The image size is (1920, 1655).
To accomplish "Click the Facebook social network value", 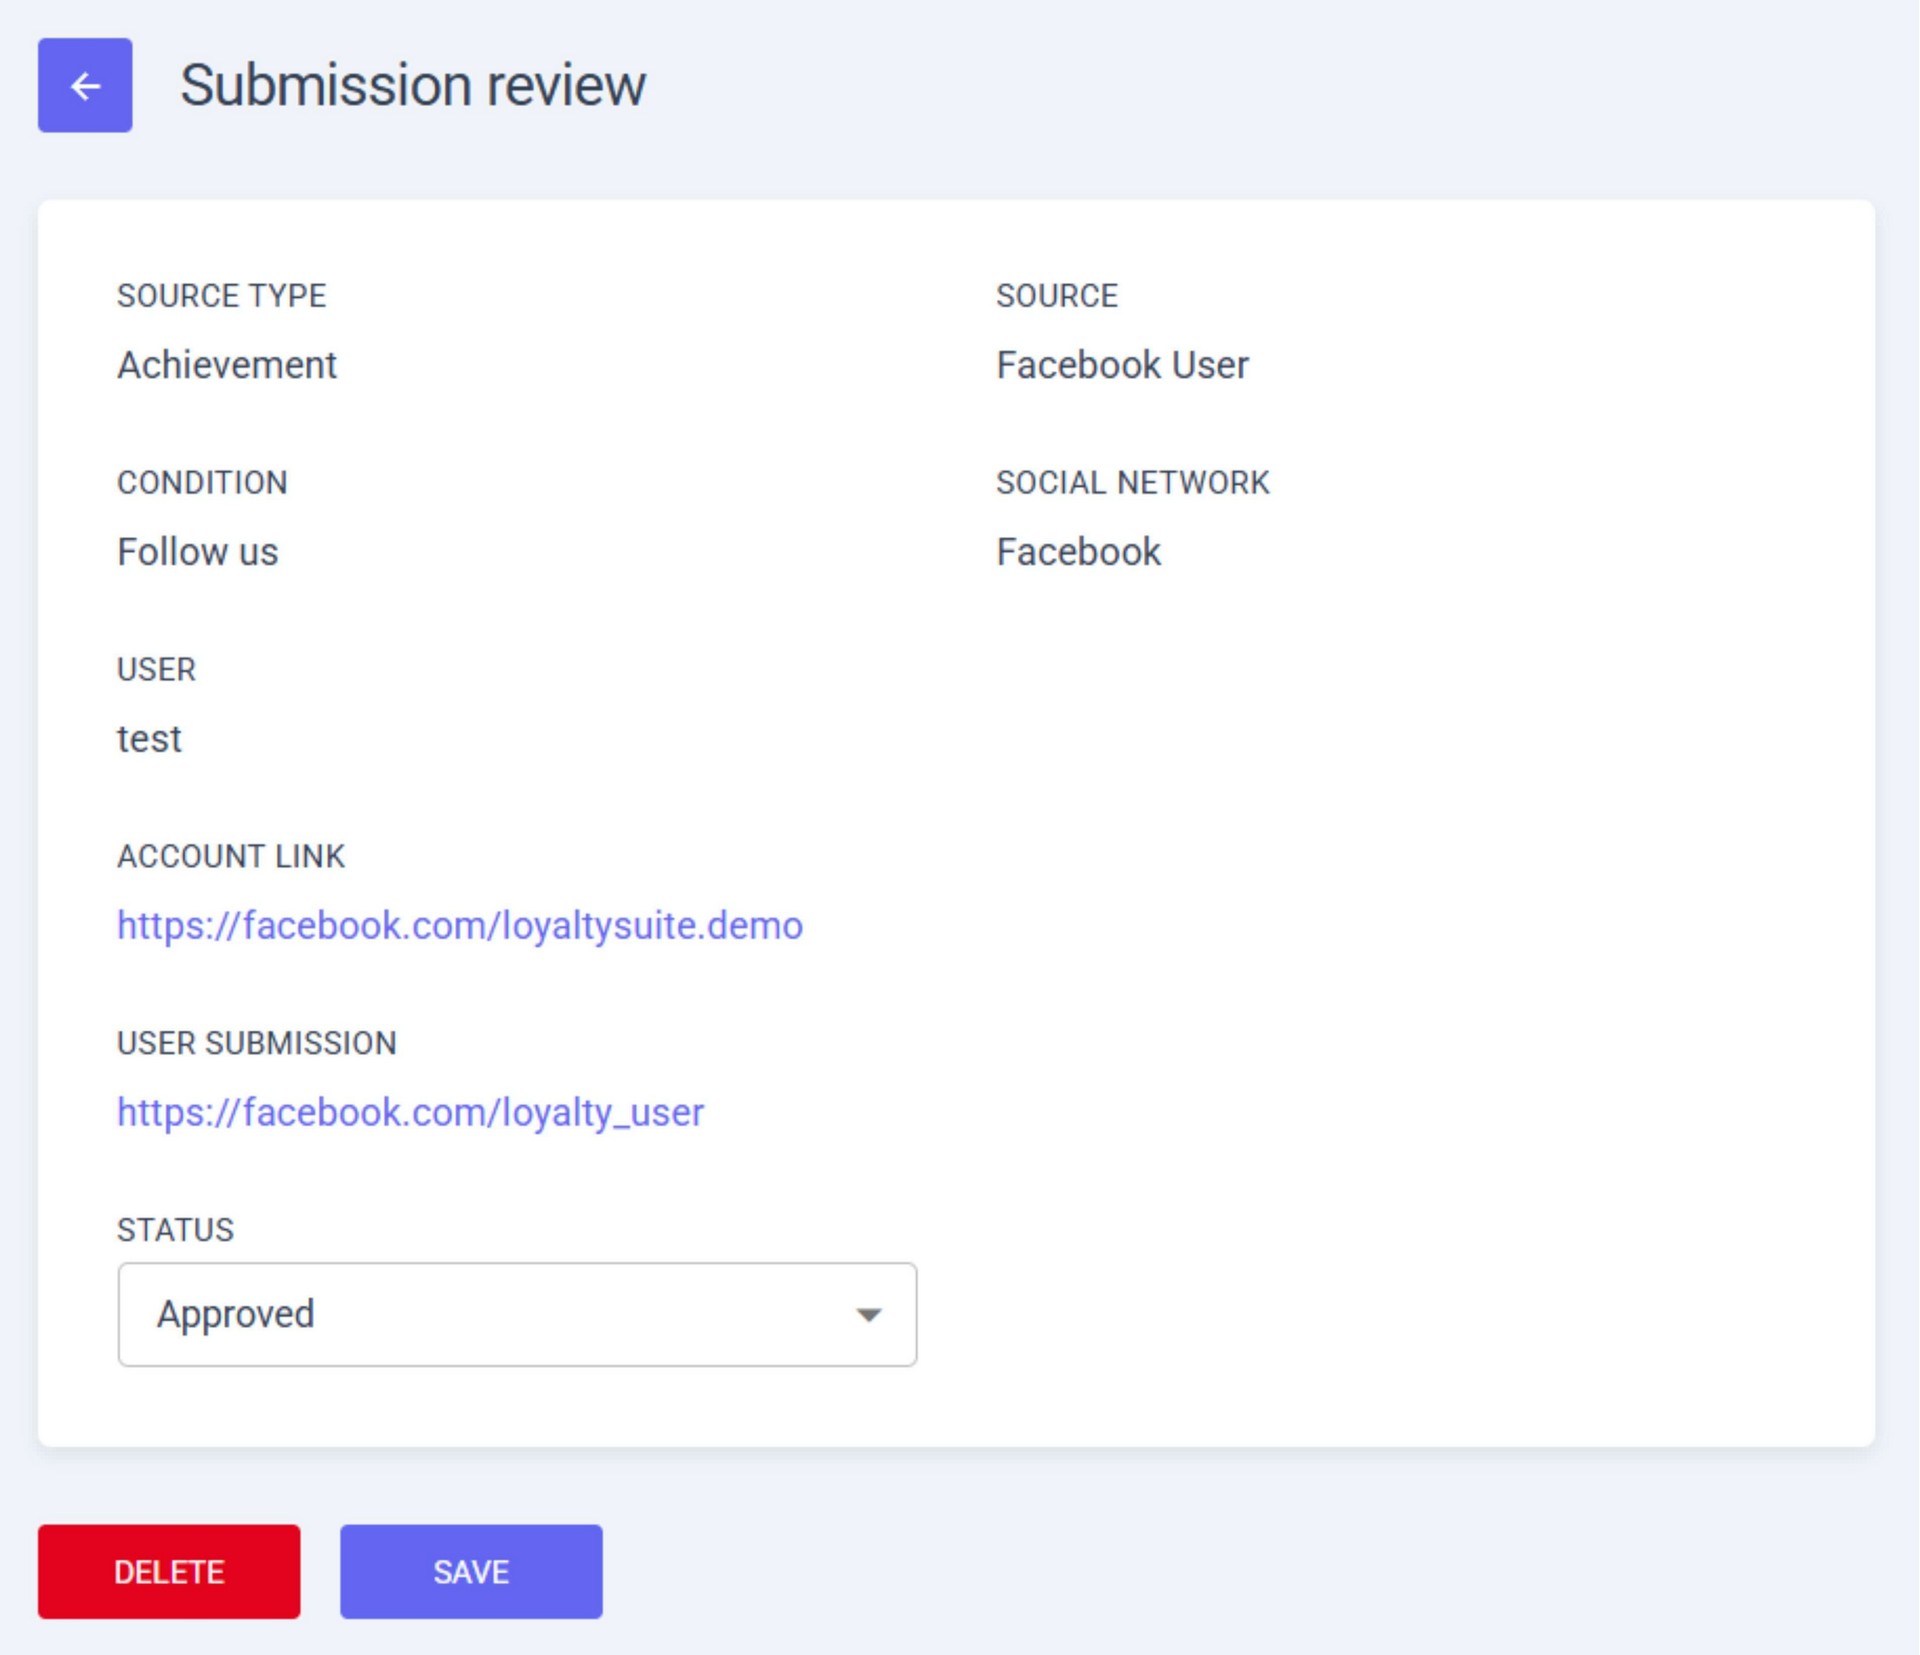I will tap(1078, 552).
